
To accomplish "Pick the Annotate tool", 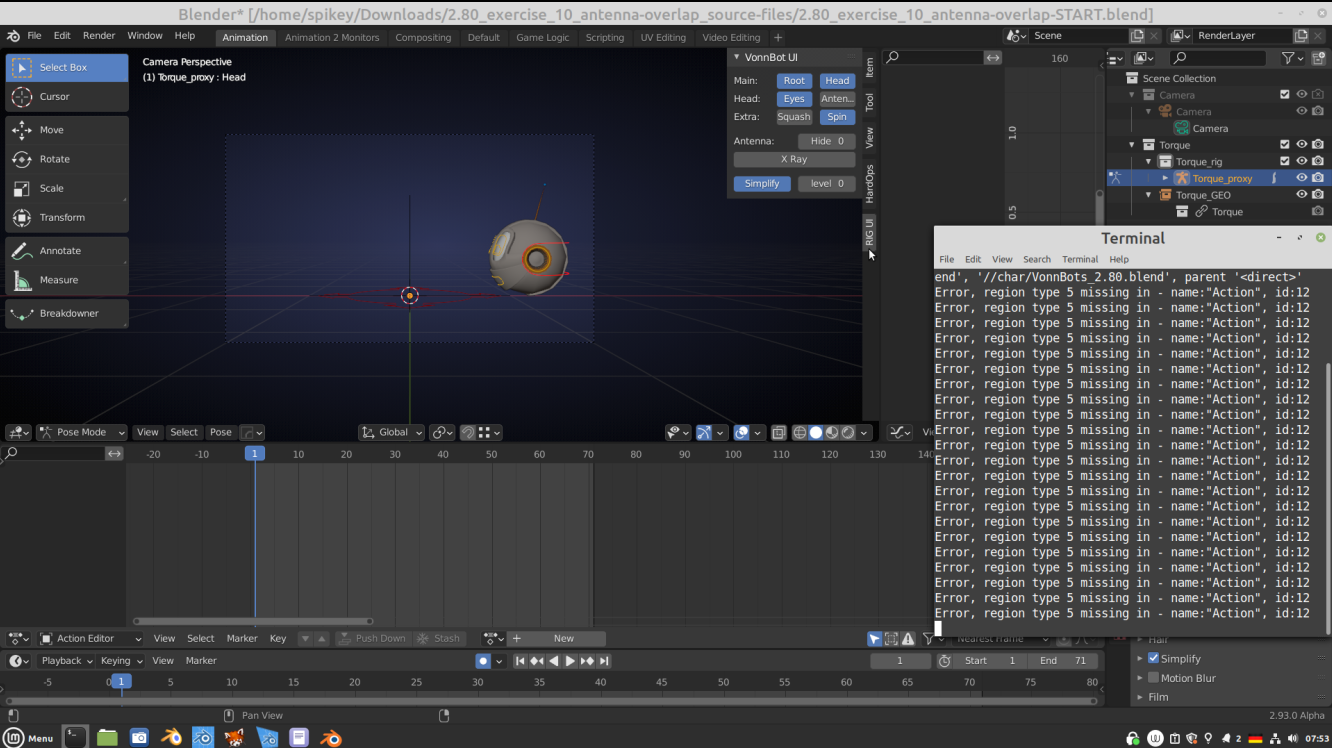I will 66,250.
